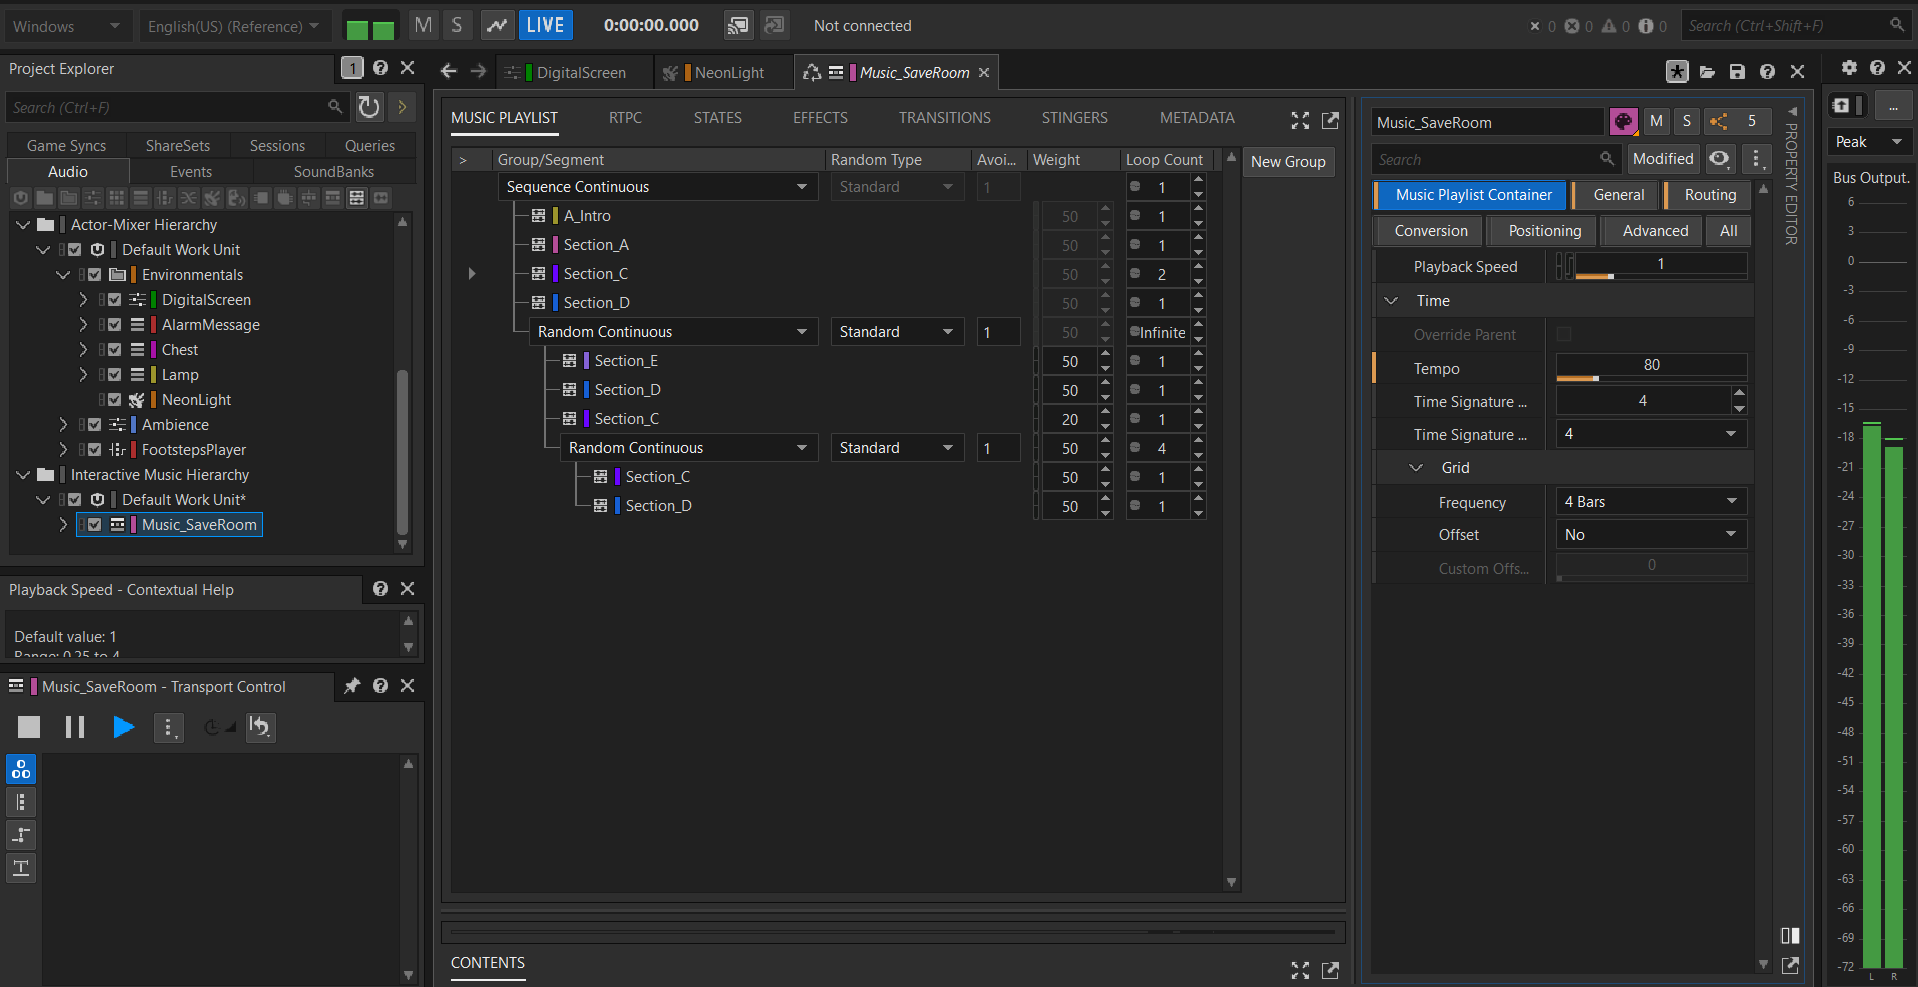1918x987 pixels.
Task: Click the share icon in Property Editor
Action: coord(1719,122)
